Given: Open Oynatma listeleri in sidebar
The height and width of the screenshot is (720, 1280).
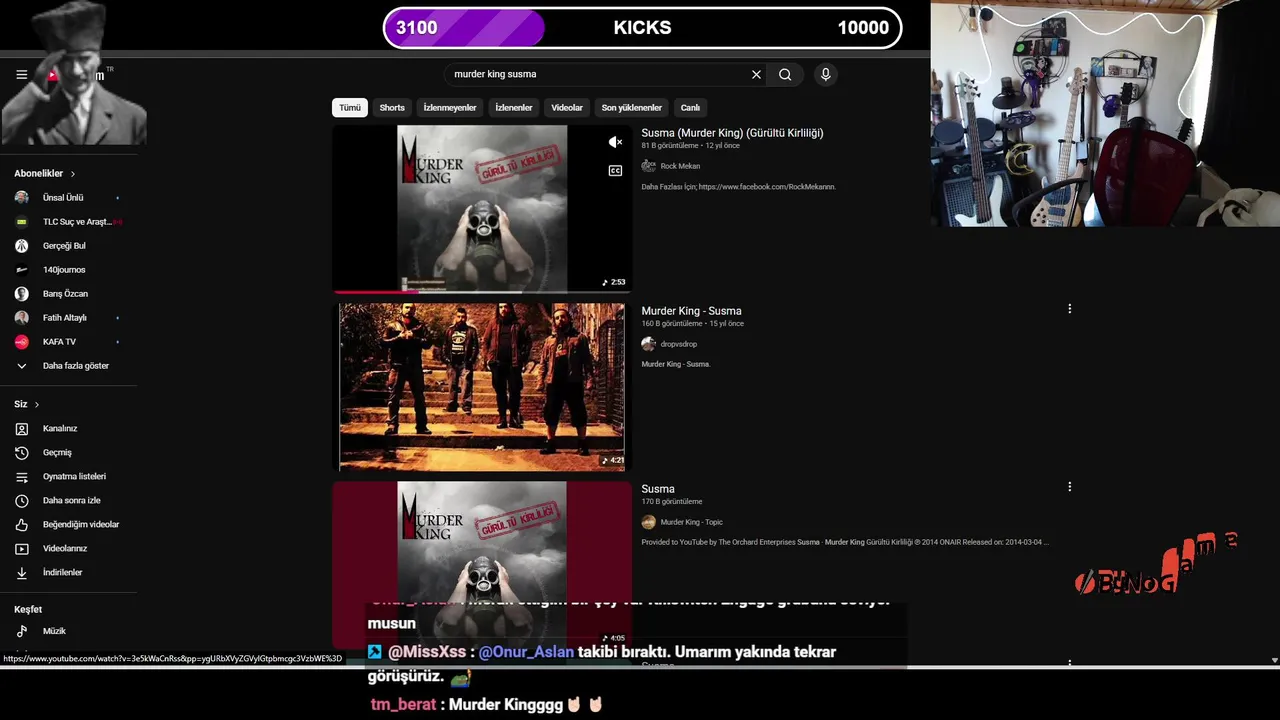Looking at the screenshot, I should pyautogui.click(x=68, y=477).
